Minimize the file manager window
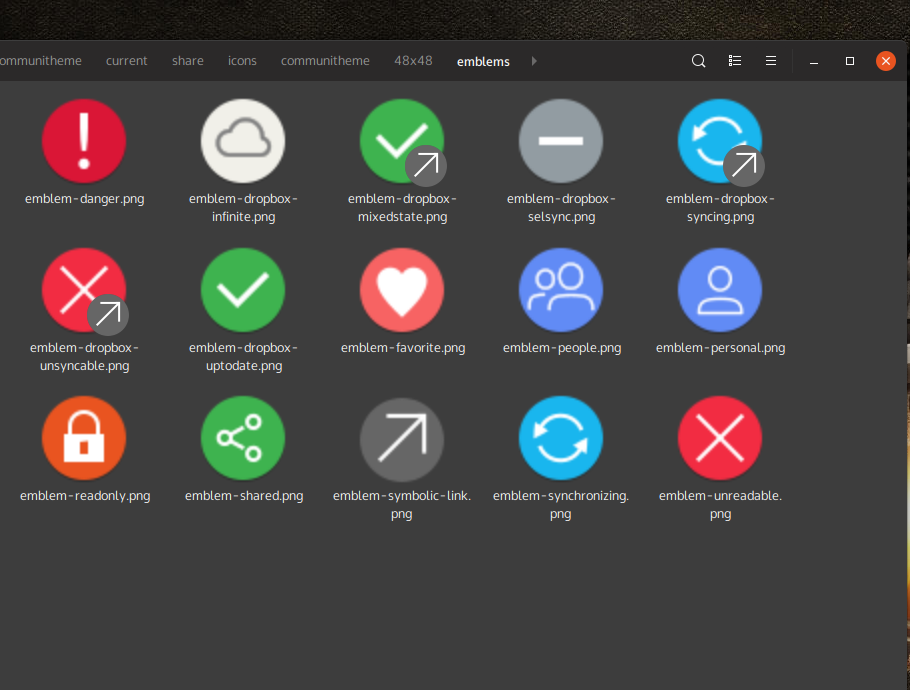910x690 pixels. 814,62
